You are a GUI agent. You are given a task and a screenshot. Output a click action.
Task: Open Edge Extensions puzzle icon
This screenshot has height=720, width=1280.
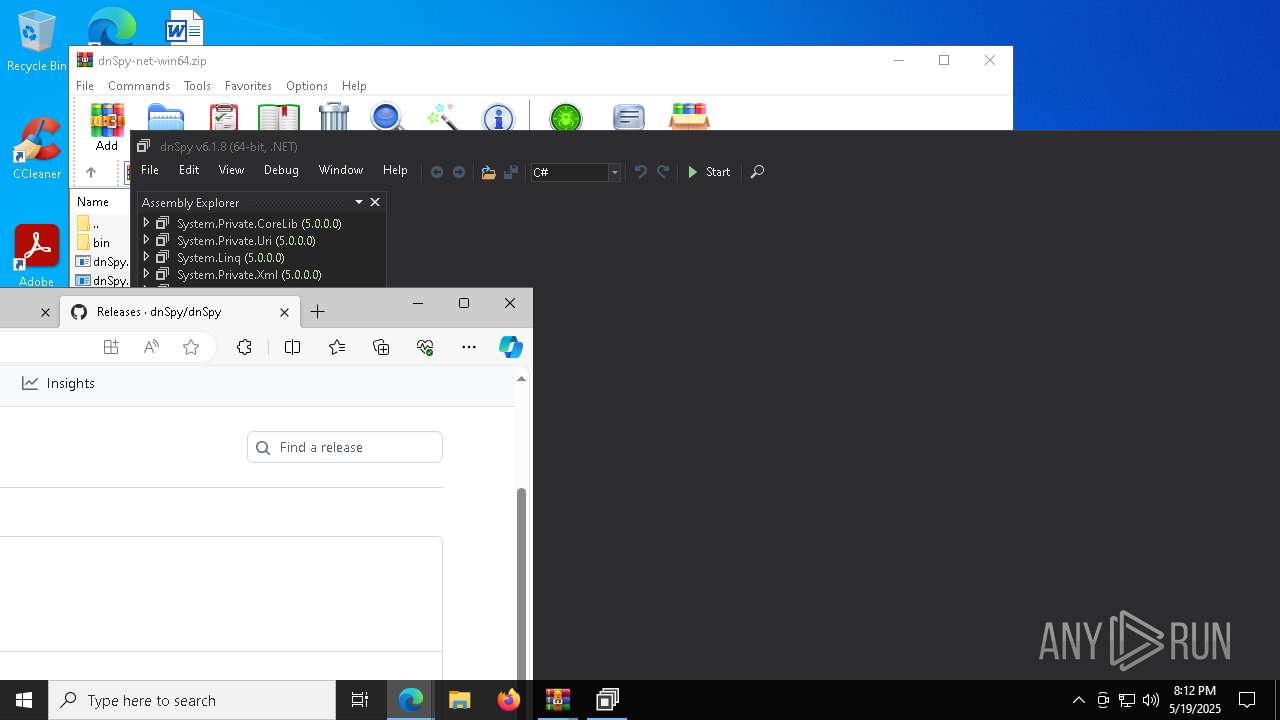tap(244, 347)
